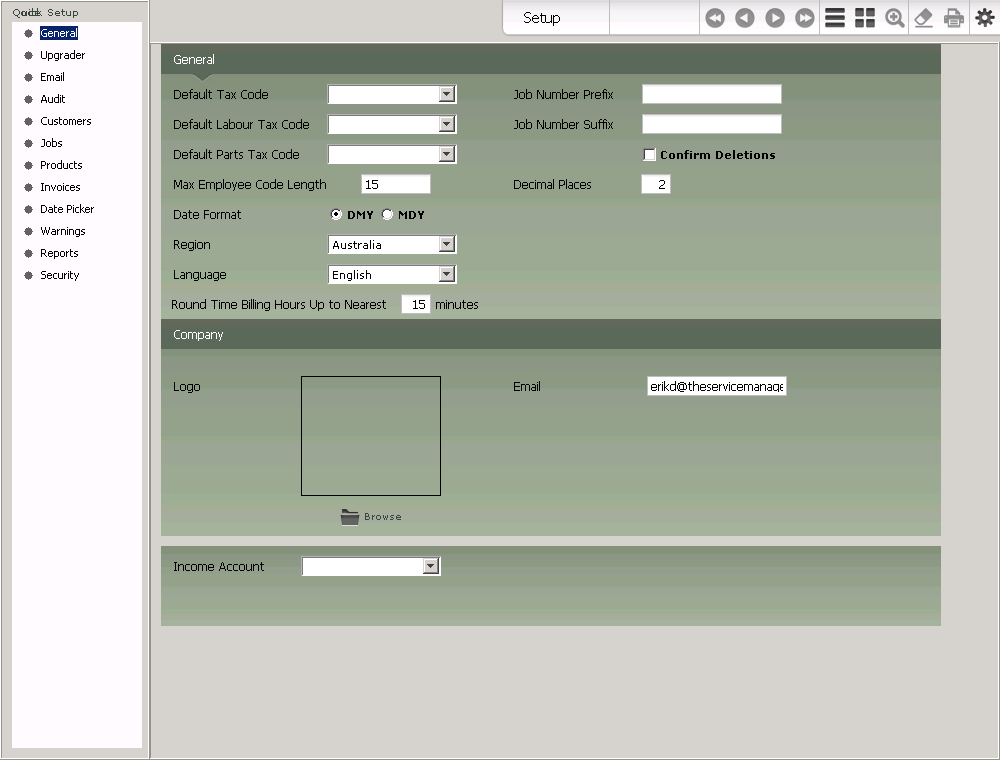Open the Income Account dropdown
The image size is (1000, 760).
pos(431,567)
